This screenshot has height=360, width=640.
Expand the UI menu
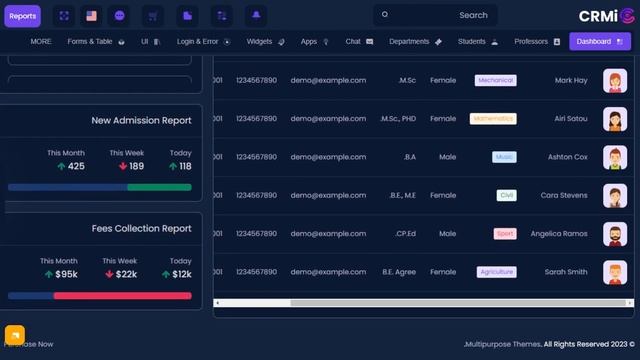(x=150, y=41)
